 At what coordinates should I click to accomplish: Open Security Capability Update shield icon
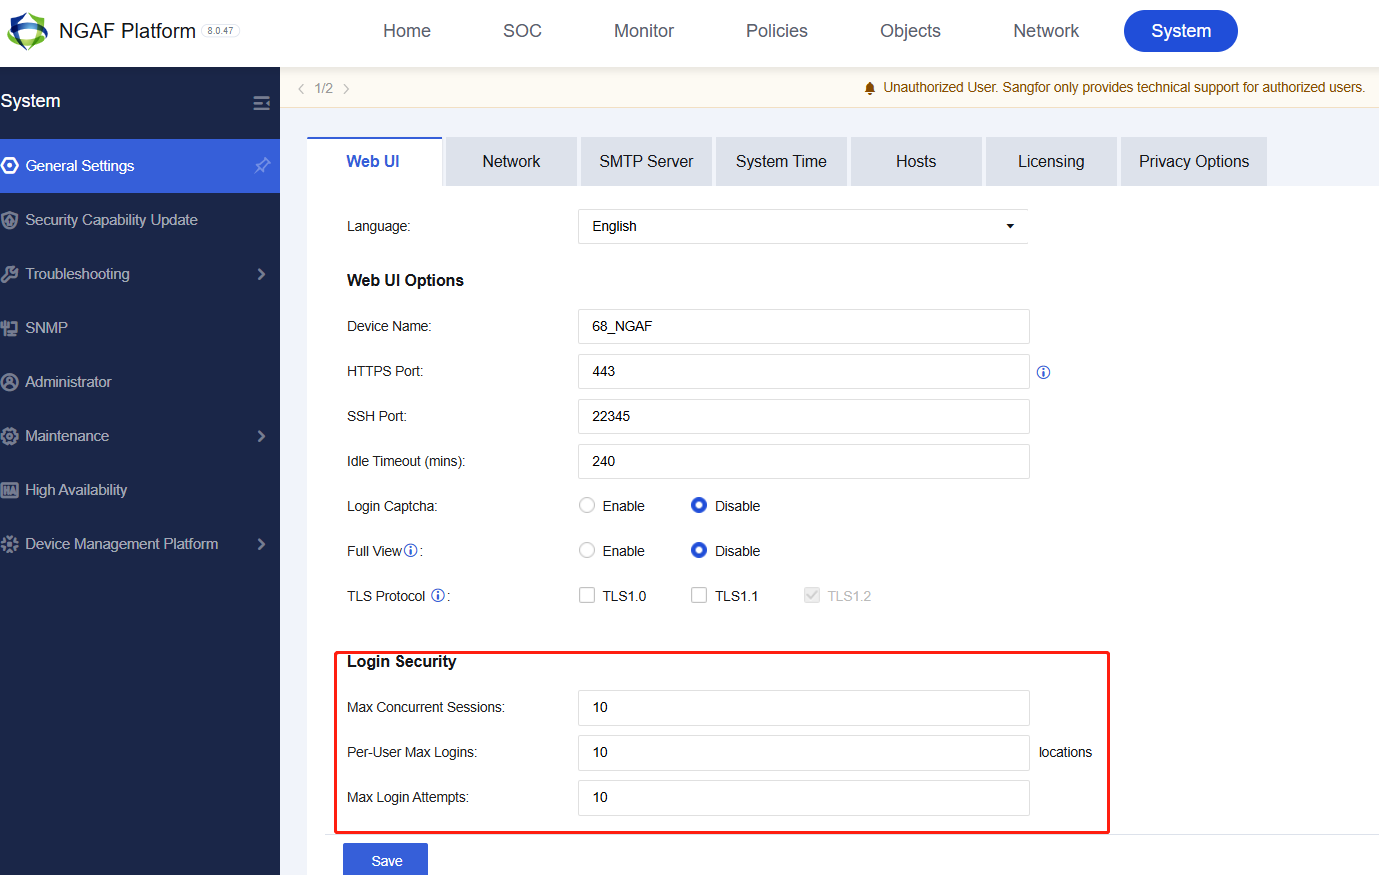pos(10,220)
